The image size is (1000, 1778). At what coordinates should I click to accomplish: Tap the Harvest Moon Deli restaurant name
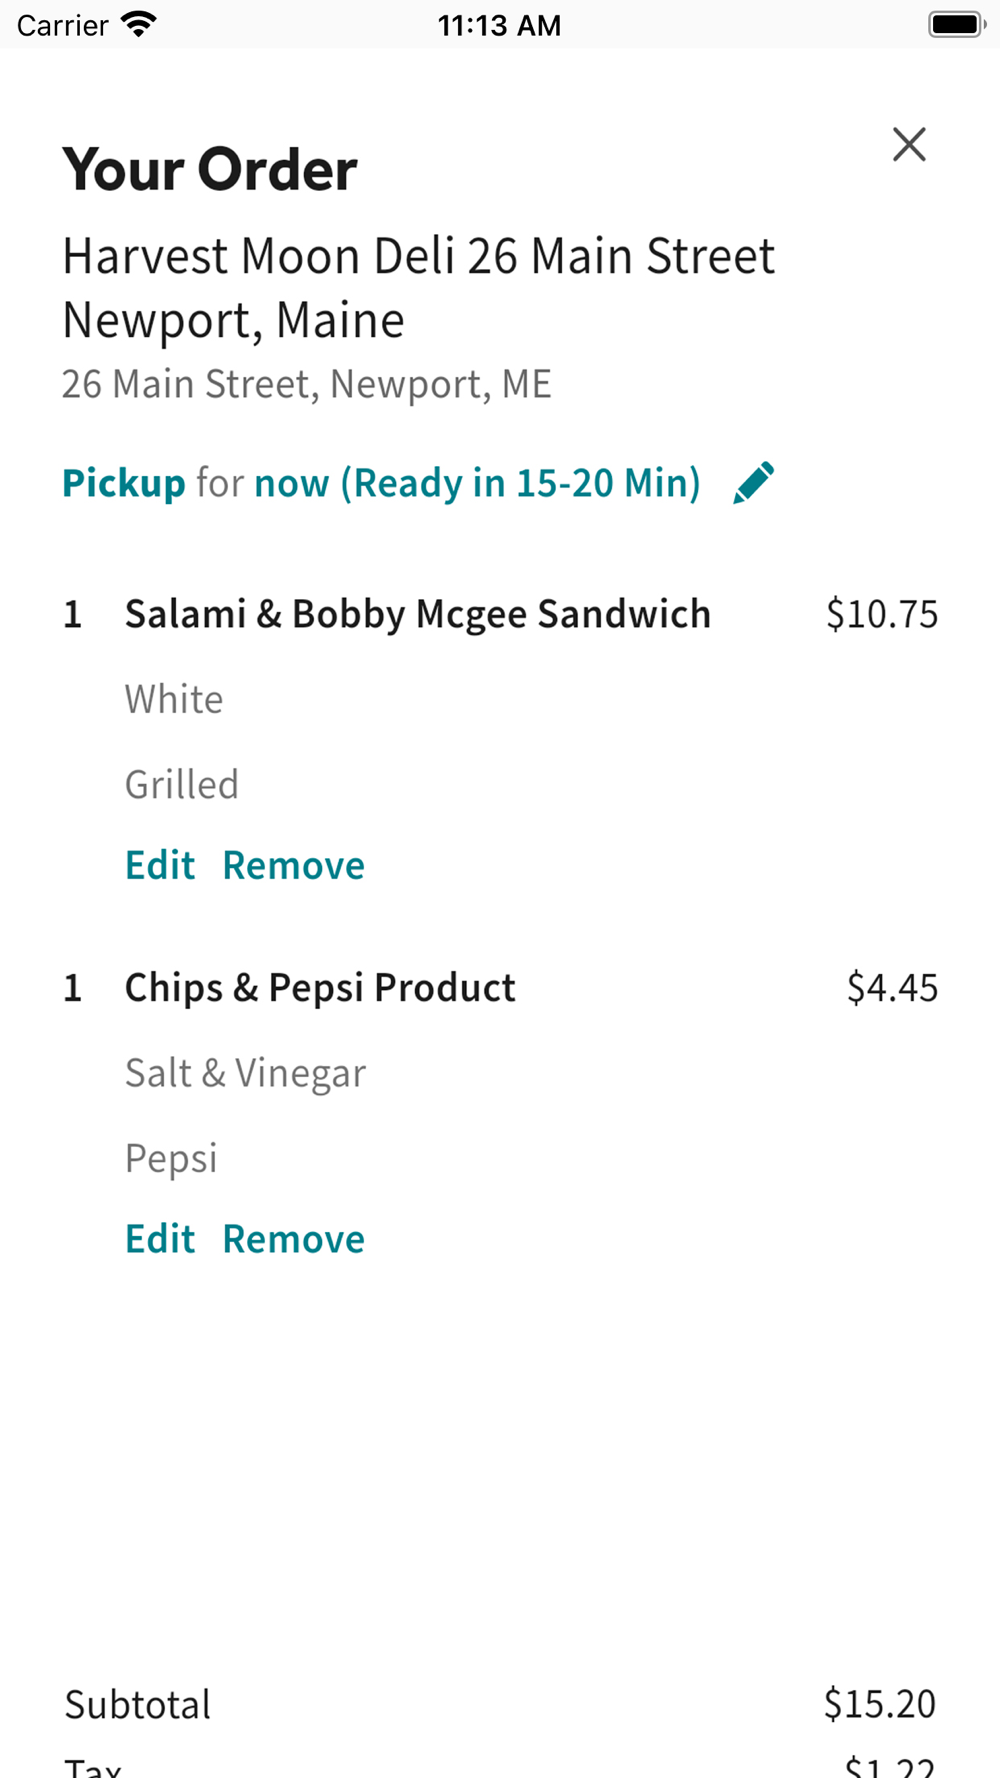(x=418, y=288)
